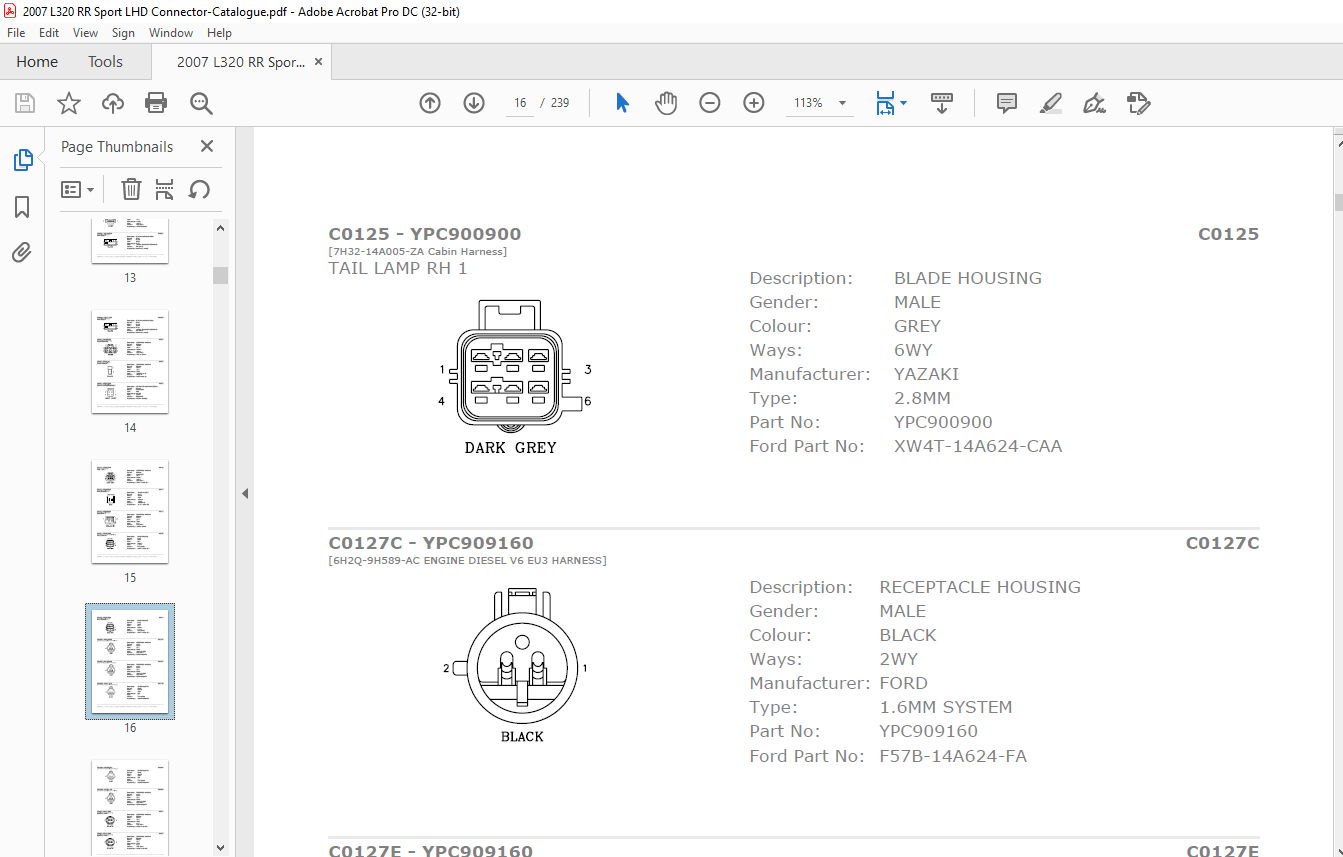The image size is (1343, 857).
Task: Close the 2007 L320 RR Sport document tab
Action: [x=319, y=62]
